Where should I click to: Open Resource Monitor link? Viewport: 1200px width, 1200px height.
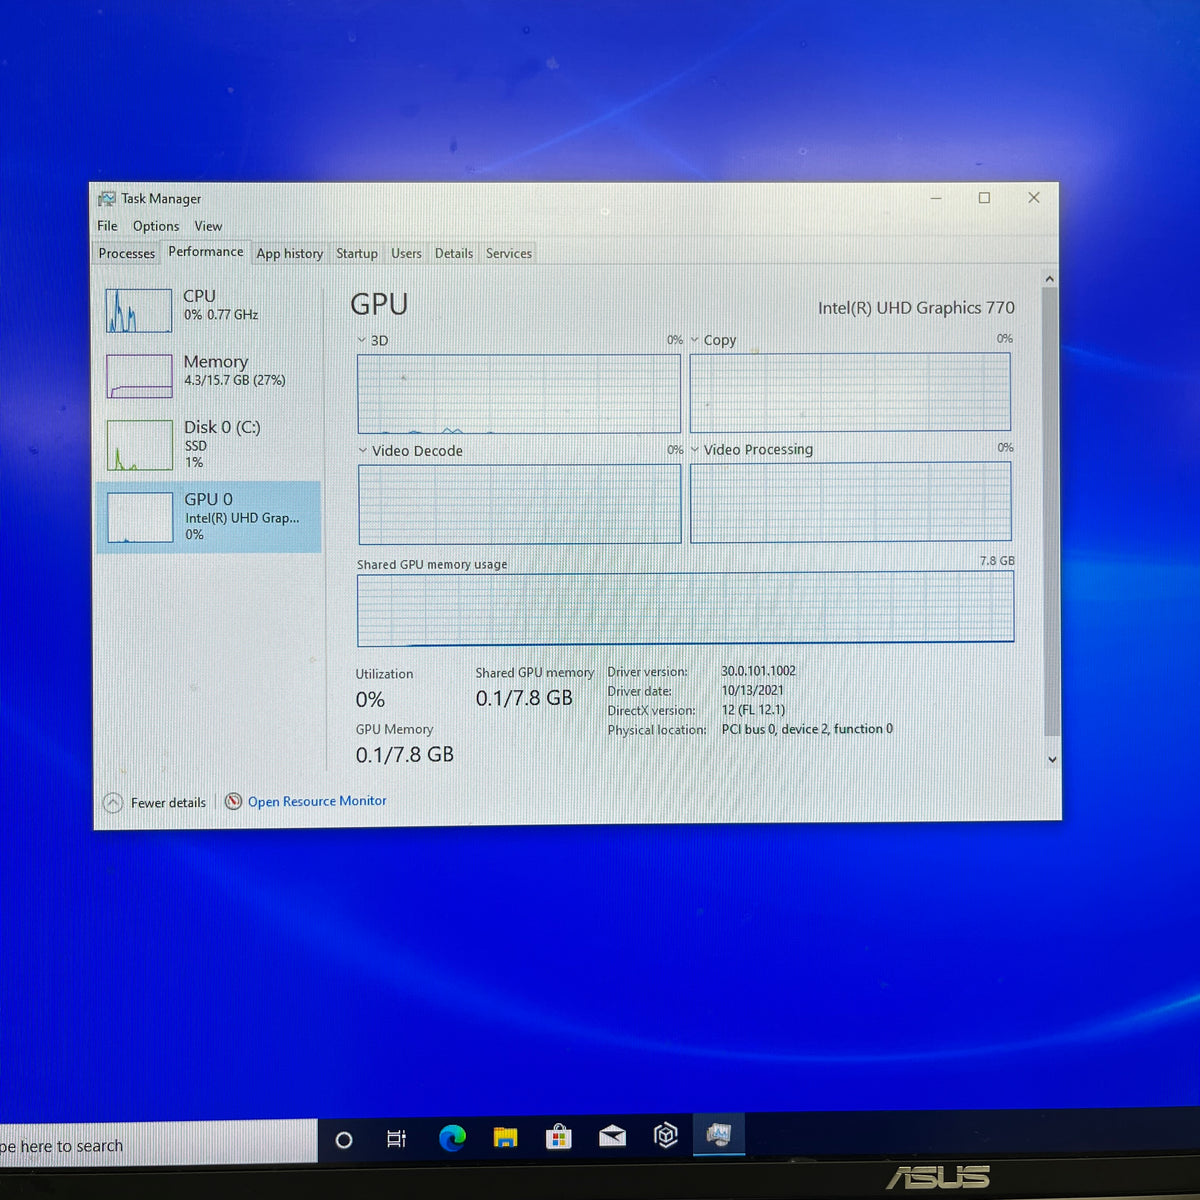click(x=317, y=801)
